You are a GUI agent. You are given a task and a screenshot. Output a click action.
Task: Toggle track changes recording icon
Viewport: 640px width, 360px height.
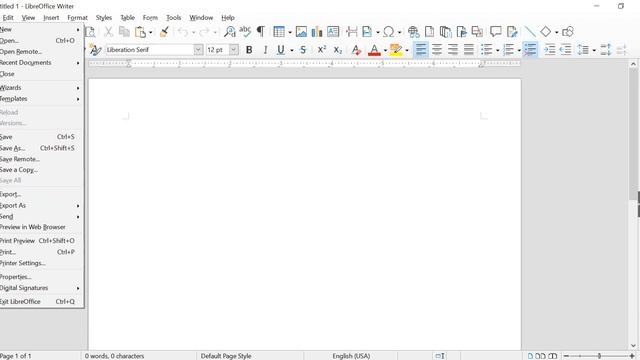pyautogui.click(x=512, y=32)
